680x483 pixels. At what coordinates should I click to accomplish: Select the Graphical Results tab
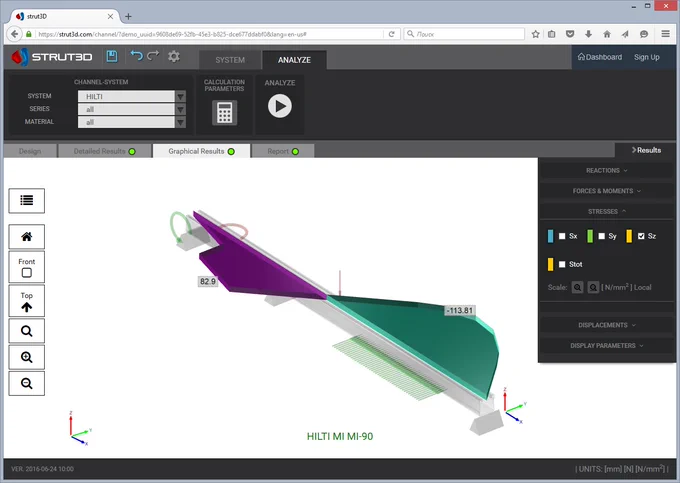[201, 151]
